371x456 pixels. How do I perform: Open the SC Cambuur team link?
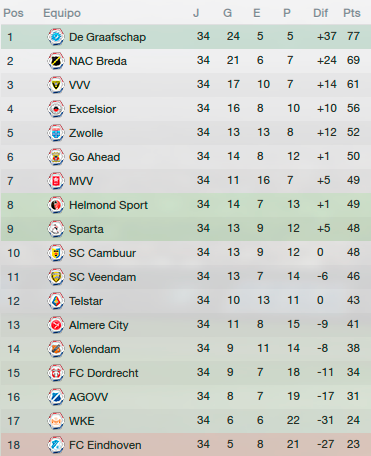tap(102, 253)
